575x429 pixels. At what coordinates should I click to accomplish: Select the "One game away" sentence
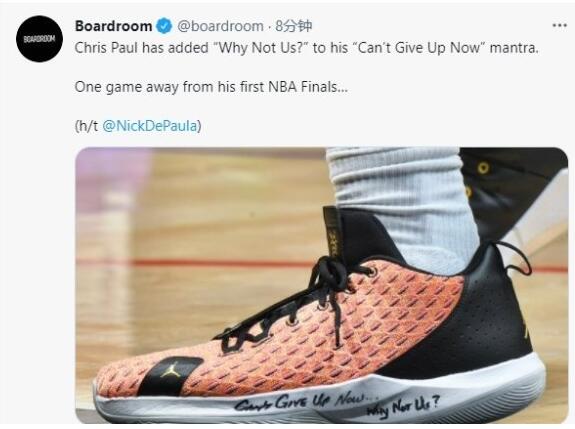[x=211, y=87]
